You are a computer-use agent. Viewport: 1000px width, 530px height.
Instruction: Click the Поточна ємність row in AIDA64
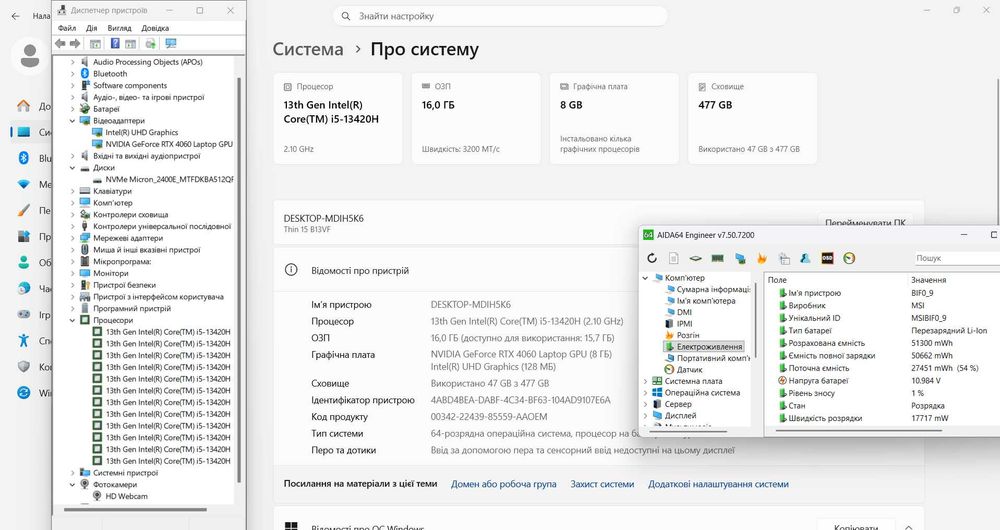coord(884,368)
